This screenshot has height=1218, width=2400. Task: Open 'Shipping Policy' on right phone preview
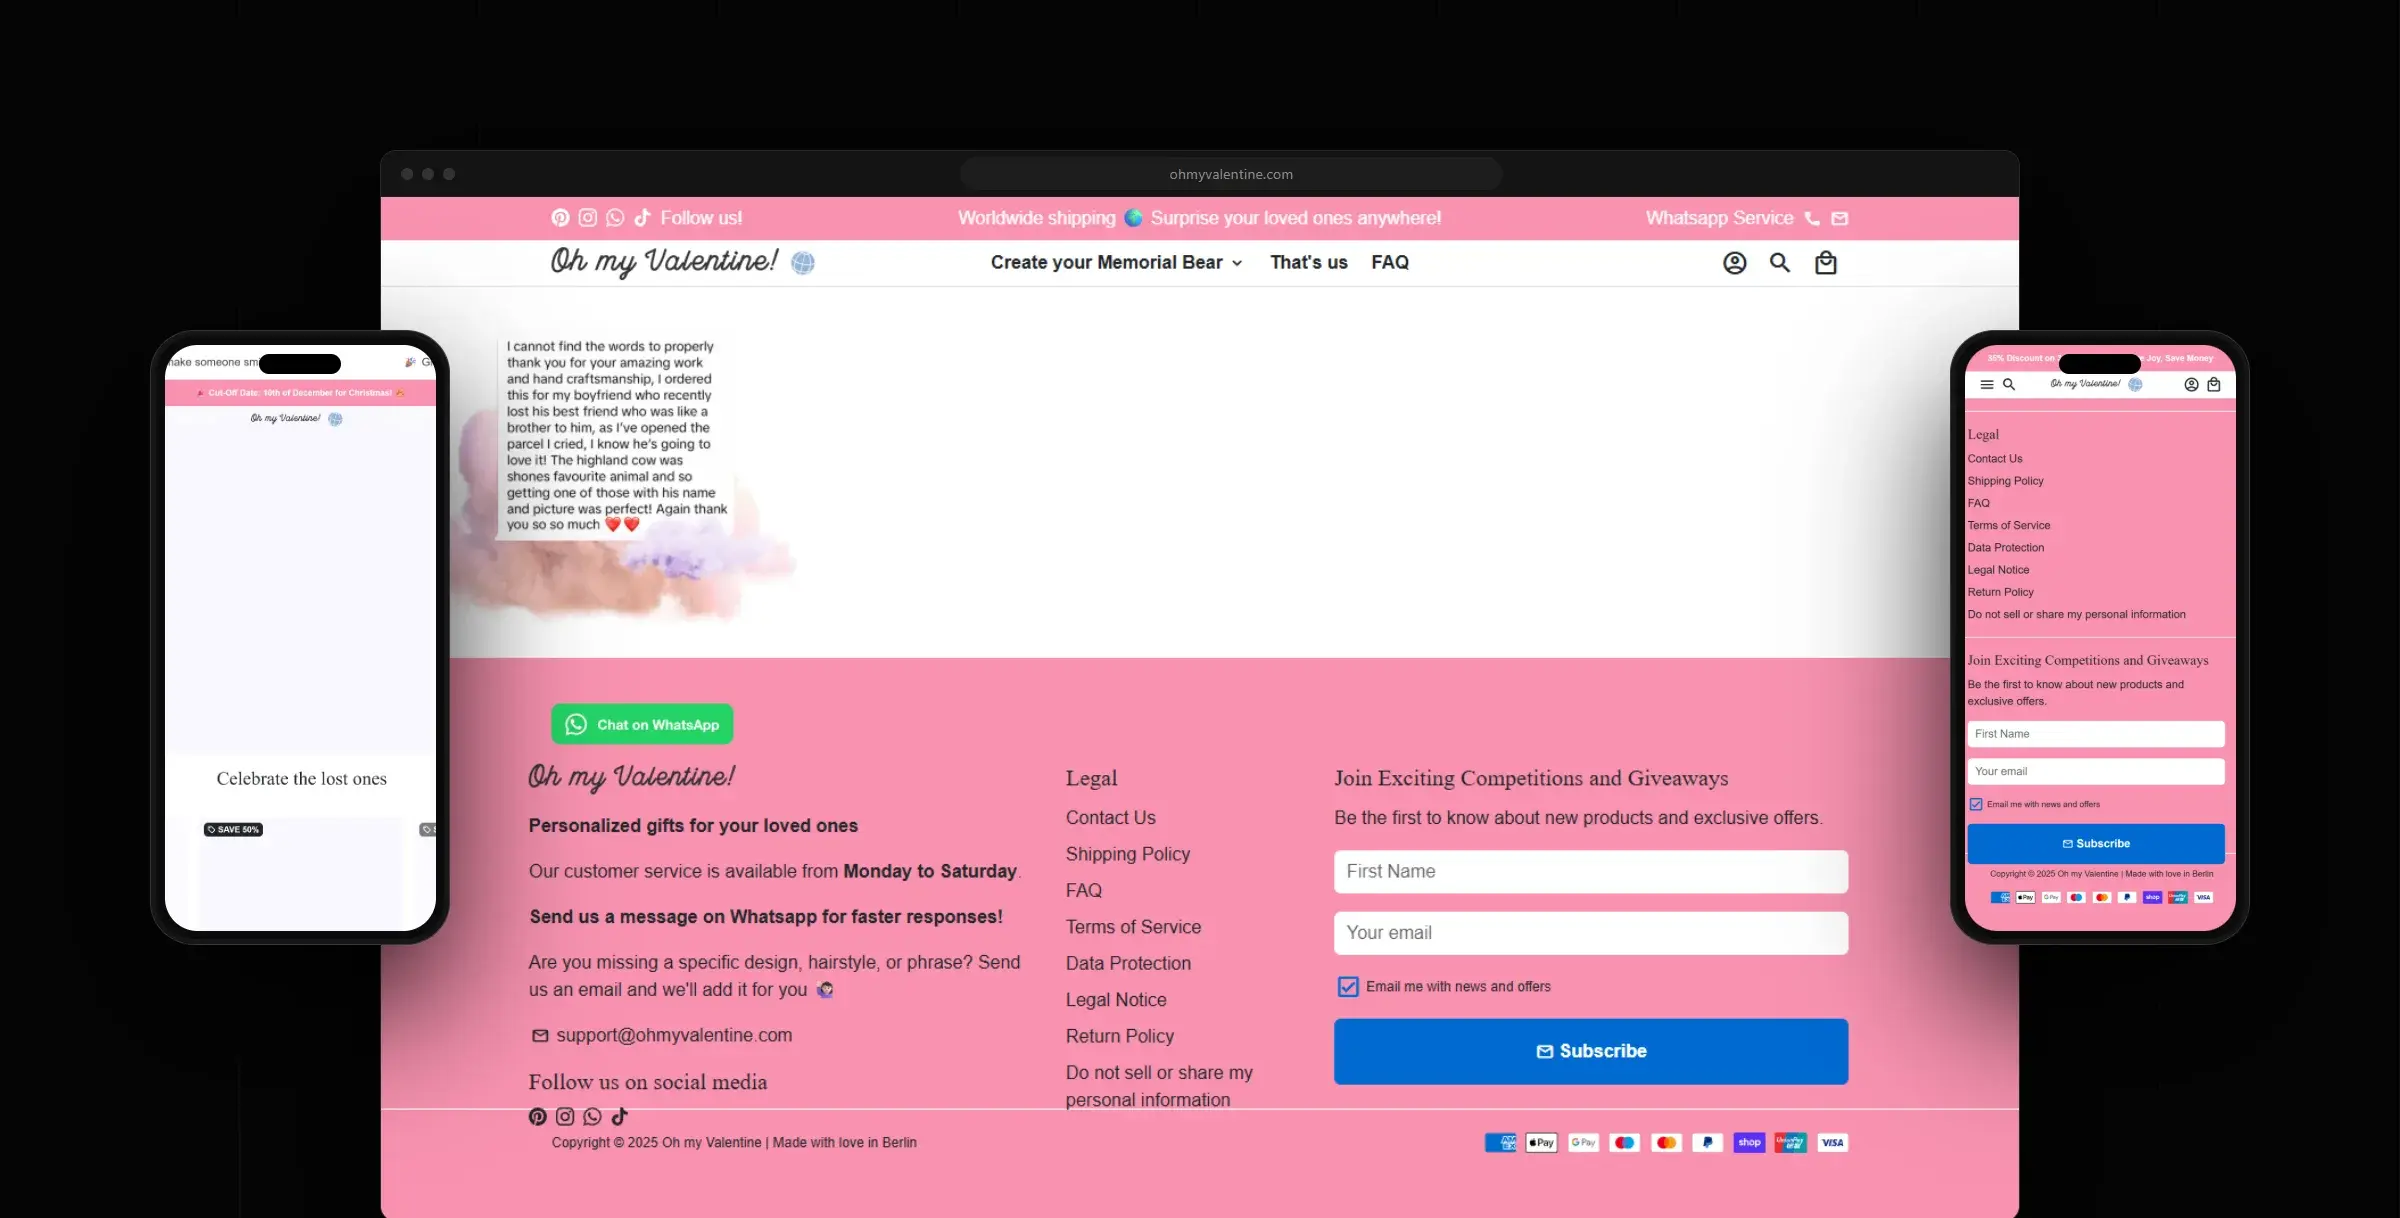(x=2006, y=481)
